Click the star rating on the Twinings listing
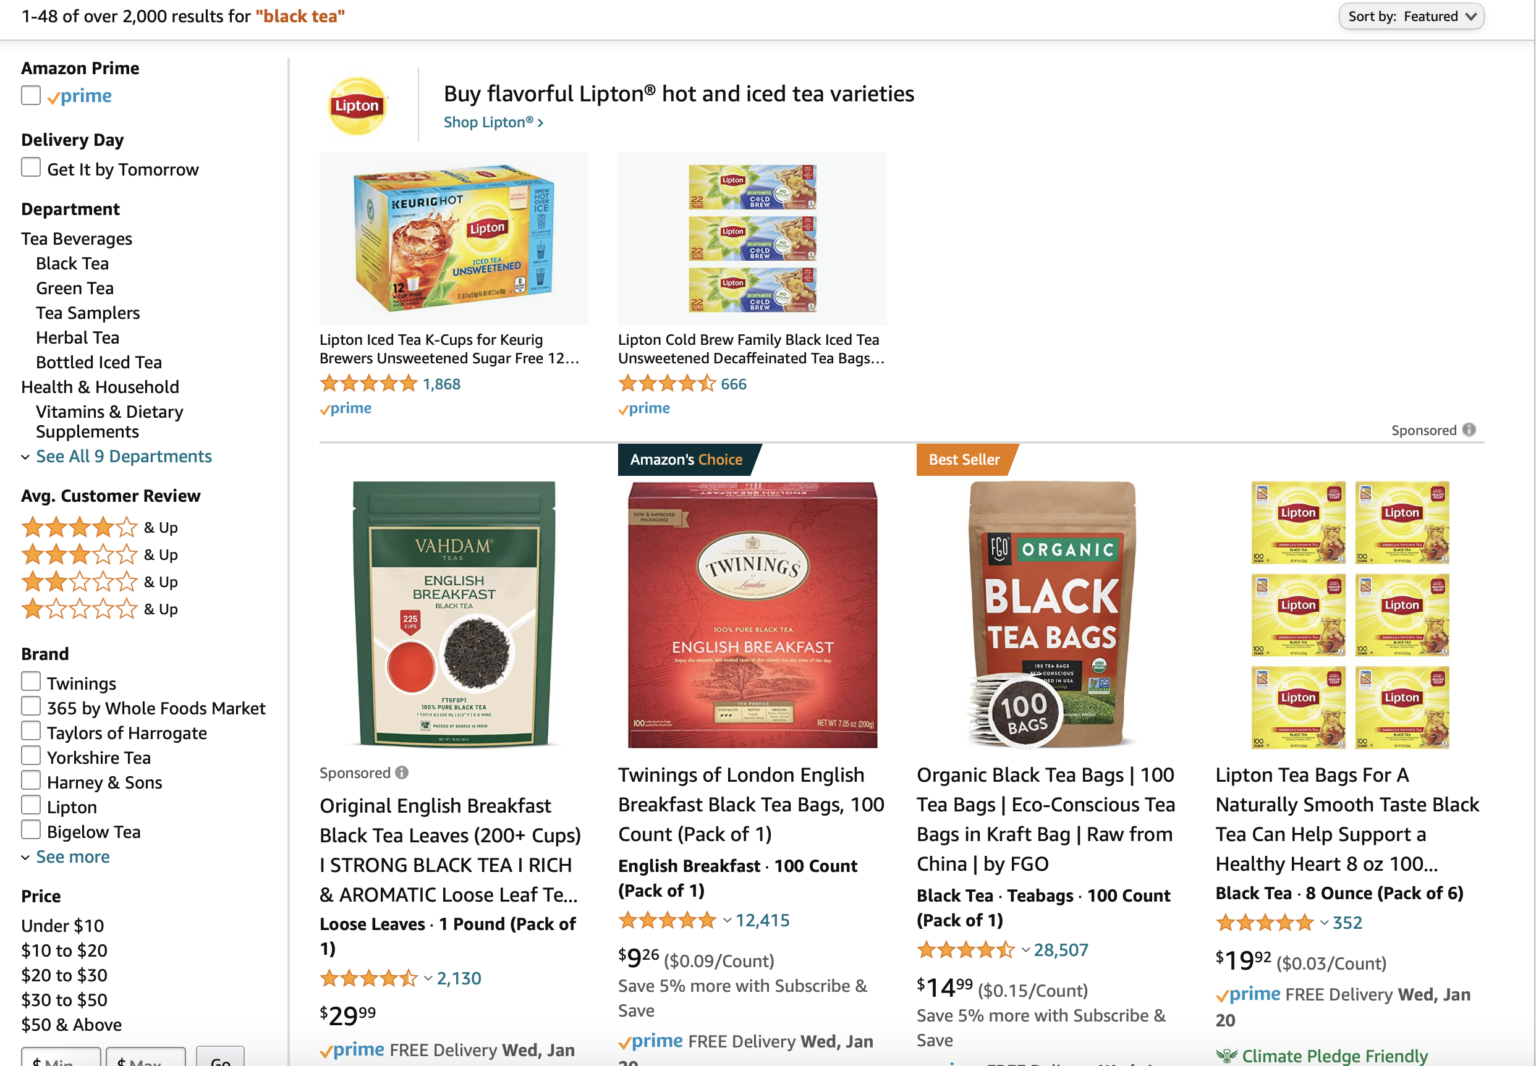This screenshot has height=1066, width=1536. pyautogui.click(x=669, y=919)
